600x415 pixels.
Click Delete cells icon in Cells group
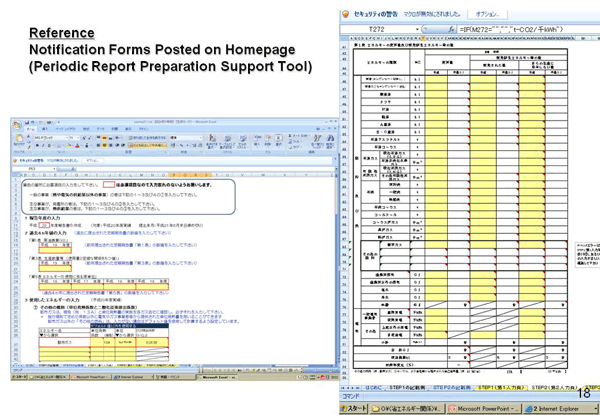tap(268, 140)
